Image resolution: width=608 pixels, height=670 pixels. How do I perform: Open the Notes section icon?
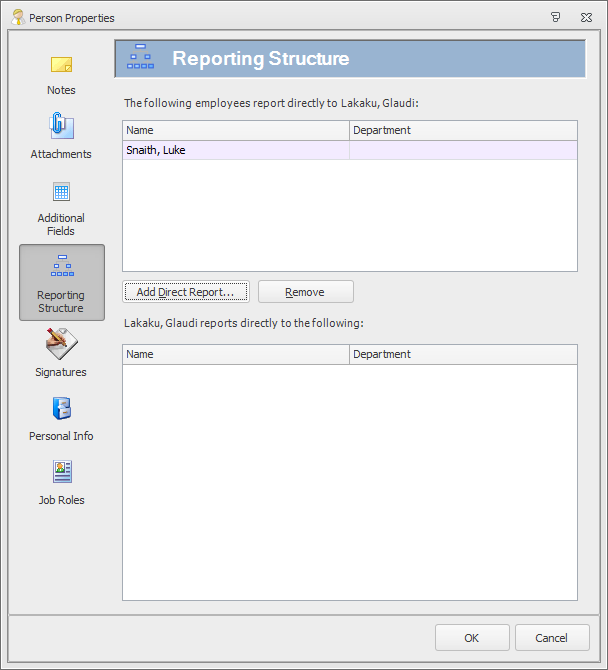click(62, 65)
